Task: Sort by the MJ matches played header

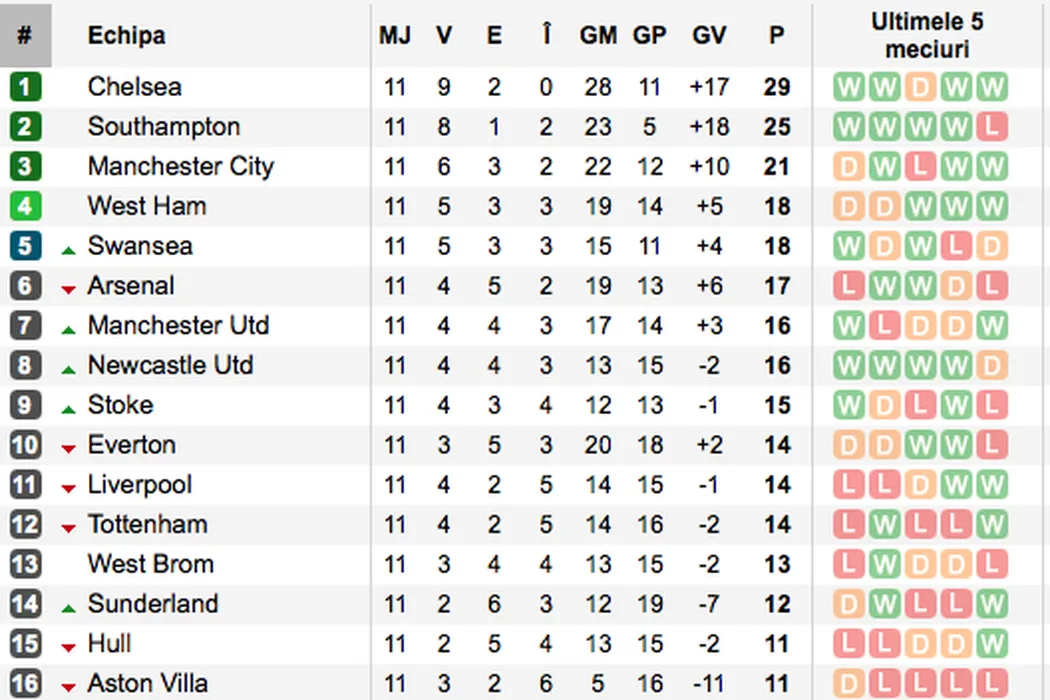Action: coord(395,36)
